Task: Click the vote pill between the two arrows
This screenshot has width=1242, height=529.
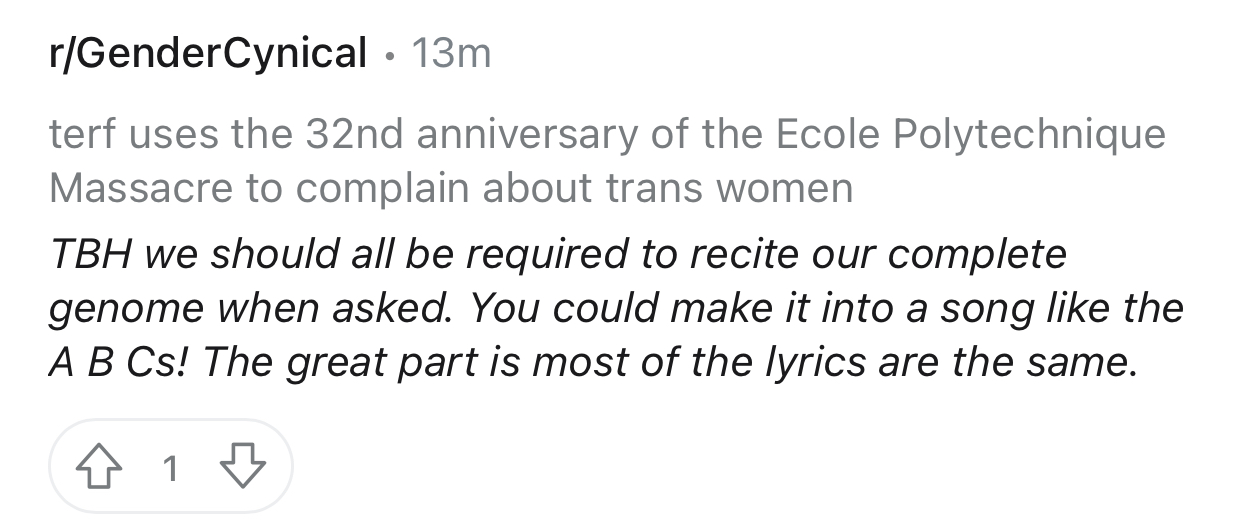Action: (x=171, y=466)
